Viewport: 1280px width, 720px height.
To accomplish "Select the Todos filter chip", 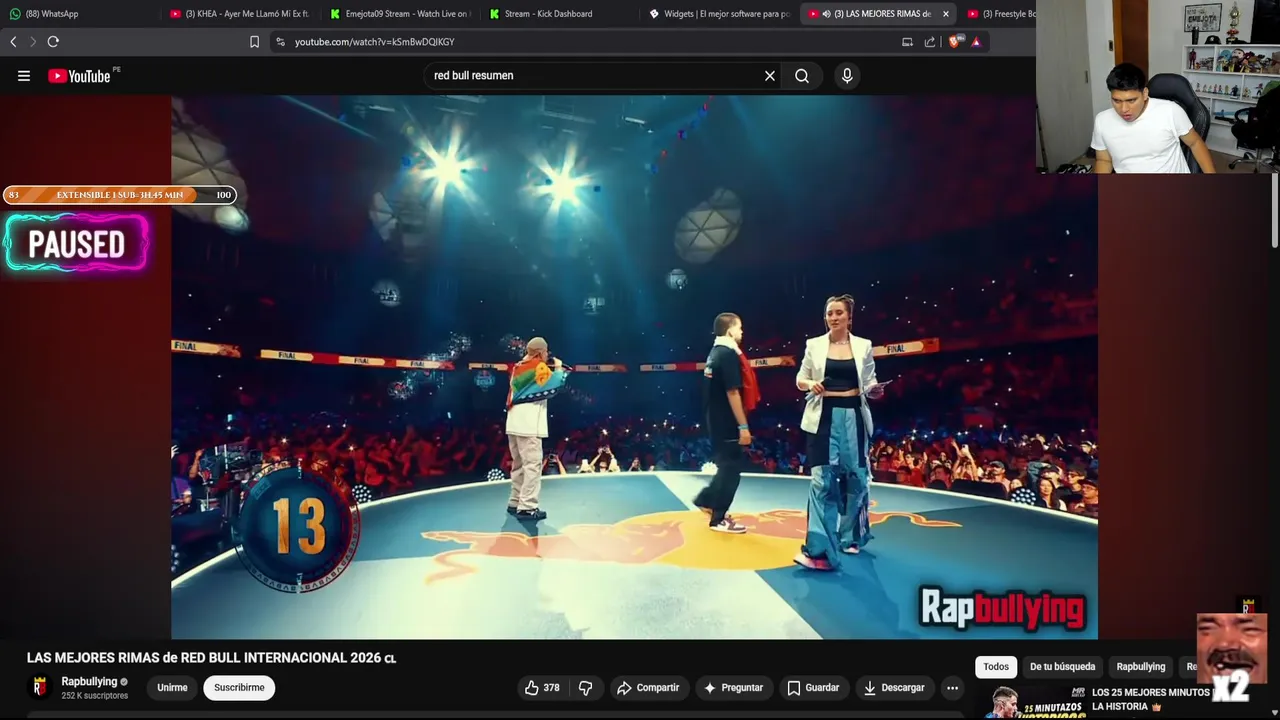I will point(996,667).
